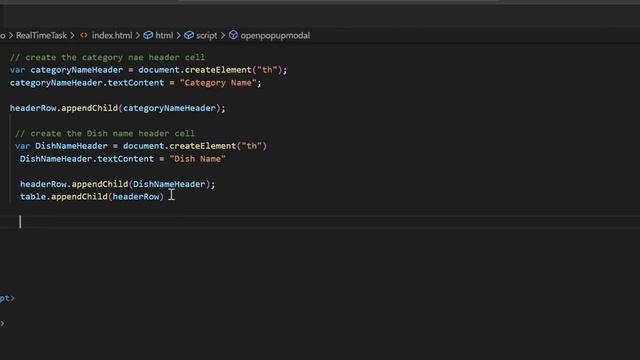
Task: Place cursor on "var DishNameHeader" declaration line
Action: point(141,146)
